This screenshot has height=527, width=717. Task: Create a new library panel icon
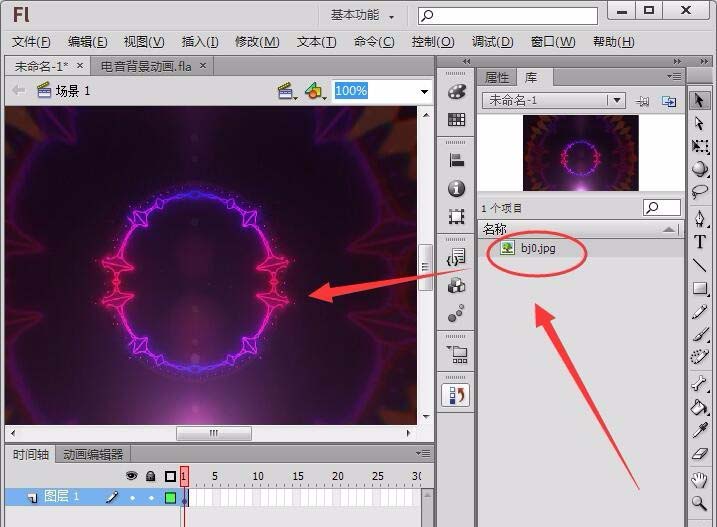[669, 101]
